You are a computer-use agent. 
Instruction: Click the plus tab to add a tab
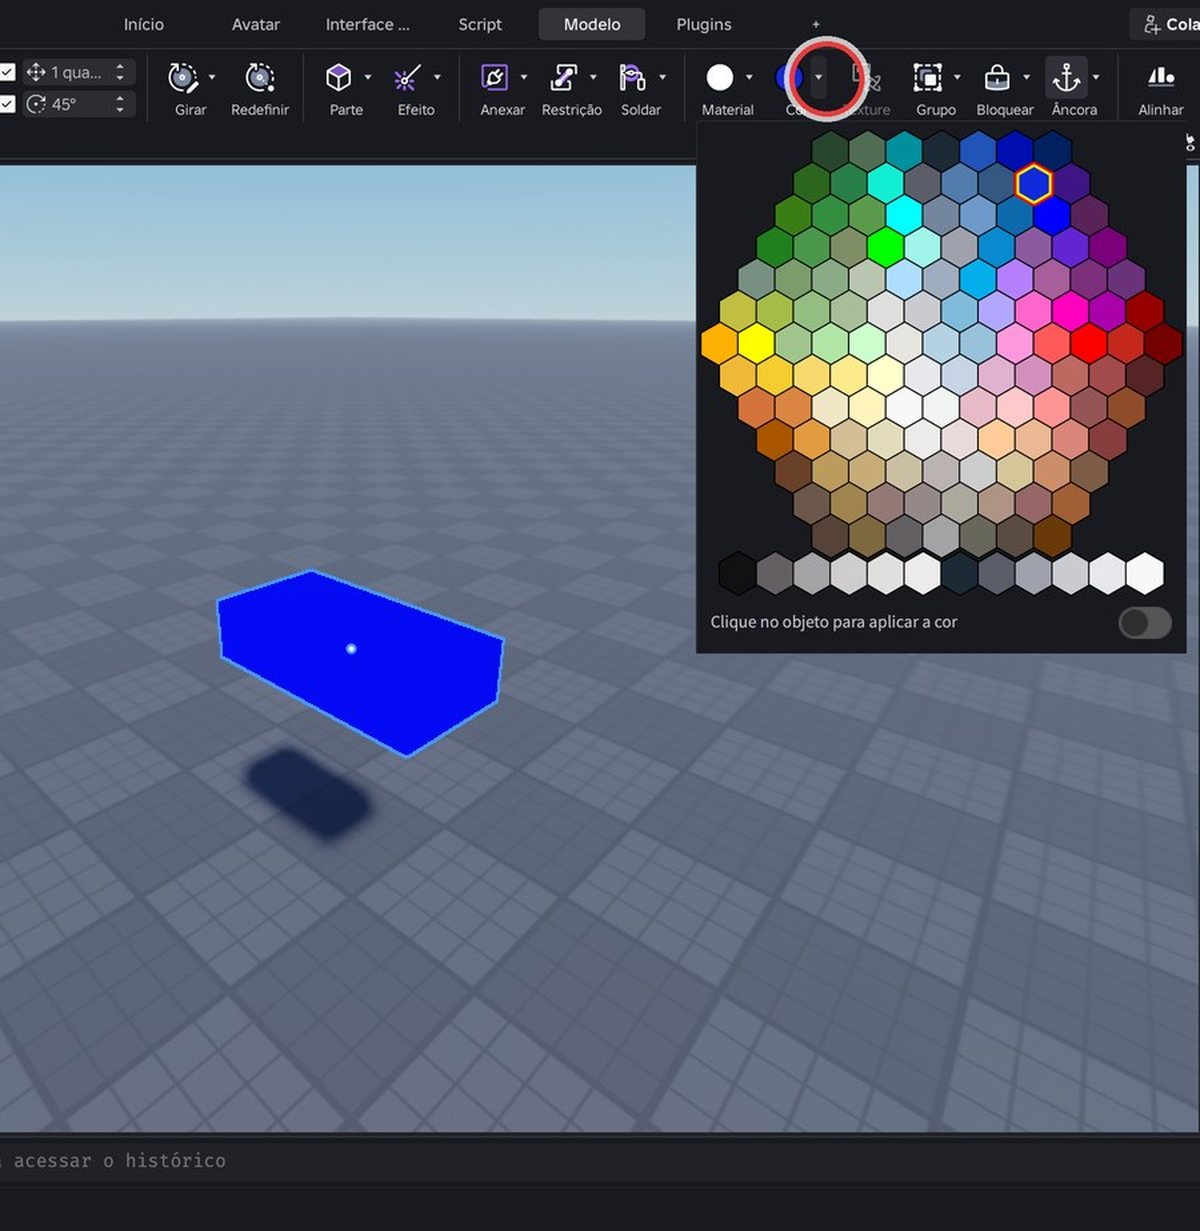coord(816,24)
